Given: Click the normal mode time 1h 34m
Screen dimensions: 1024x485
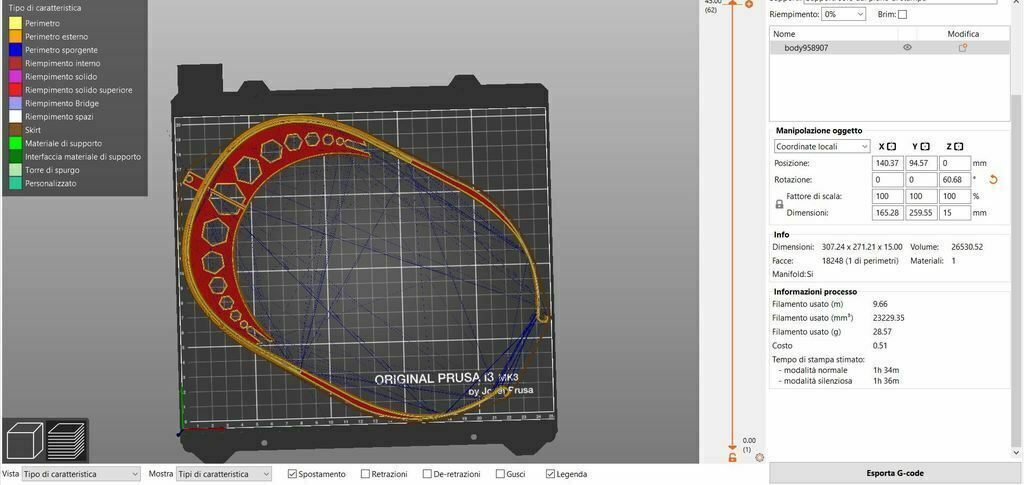Looking at the screenshot, I should click(x=886, y=370).
